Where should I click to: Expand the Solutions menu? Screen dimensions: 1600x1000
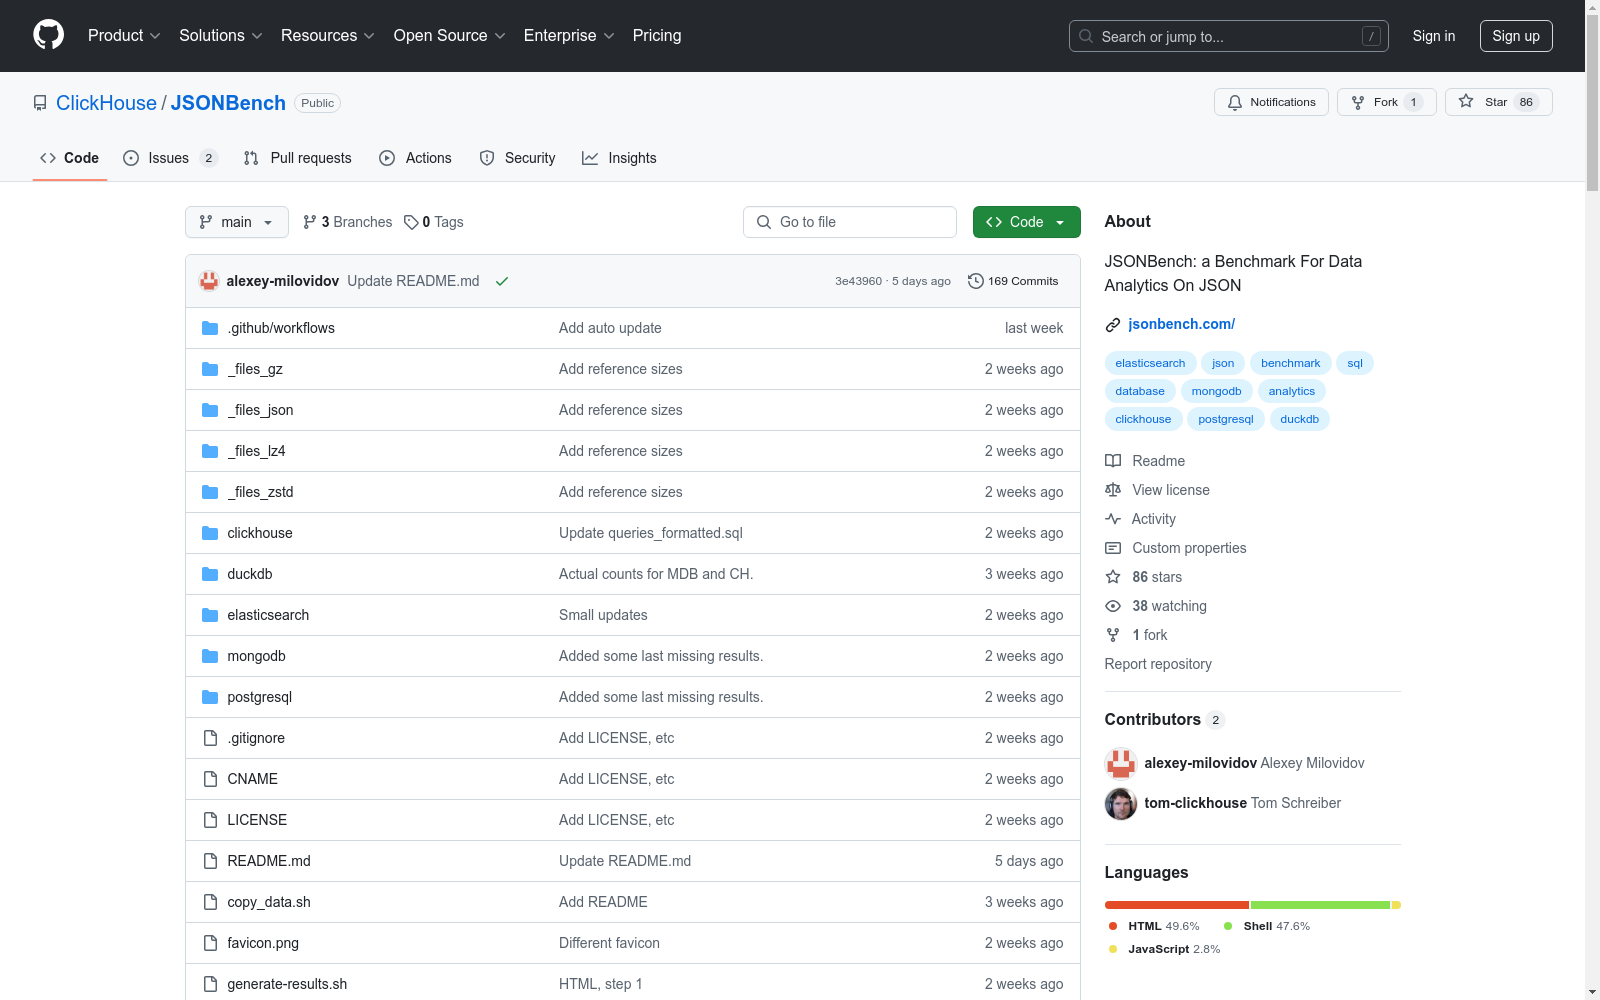[x=221, y=35]
